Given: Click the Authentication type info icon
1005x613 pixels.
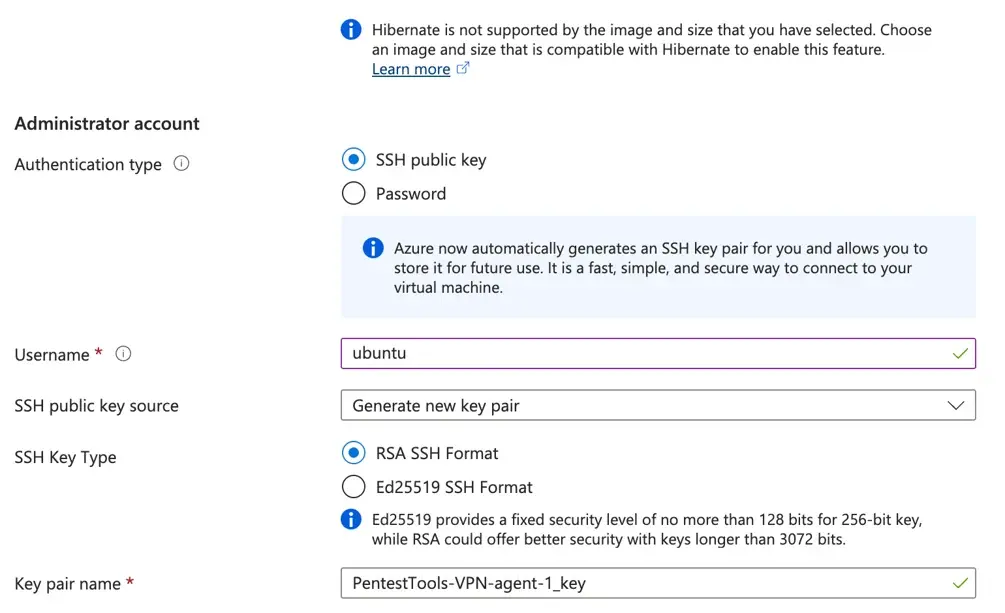Looking at the screenshot, I should pos(181,164).
